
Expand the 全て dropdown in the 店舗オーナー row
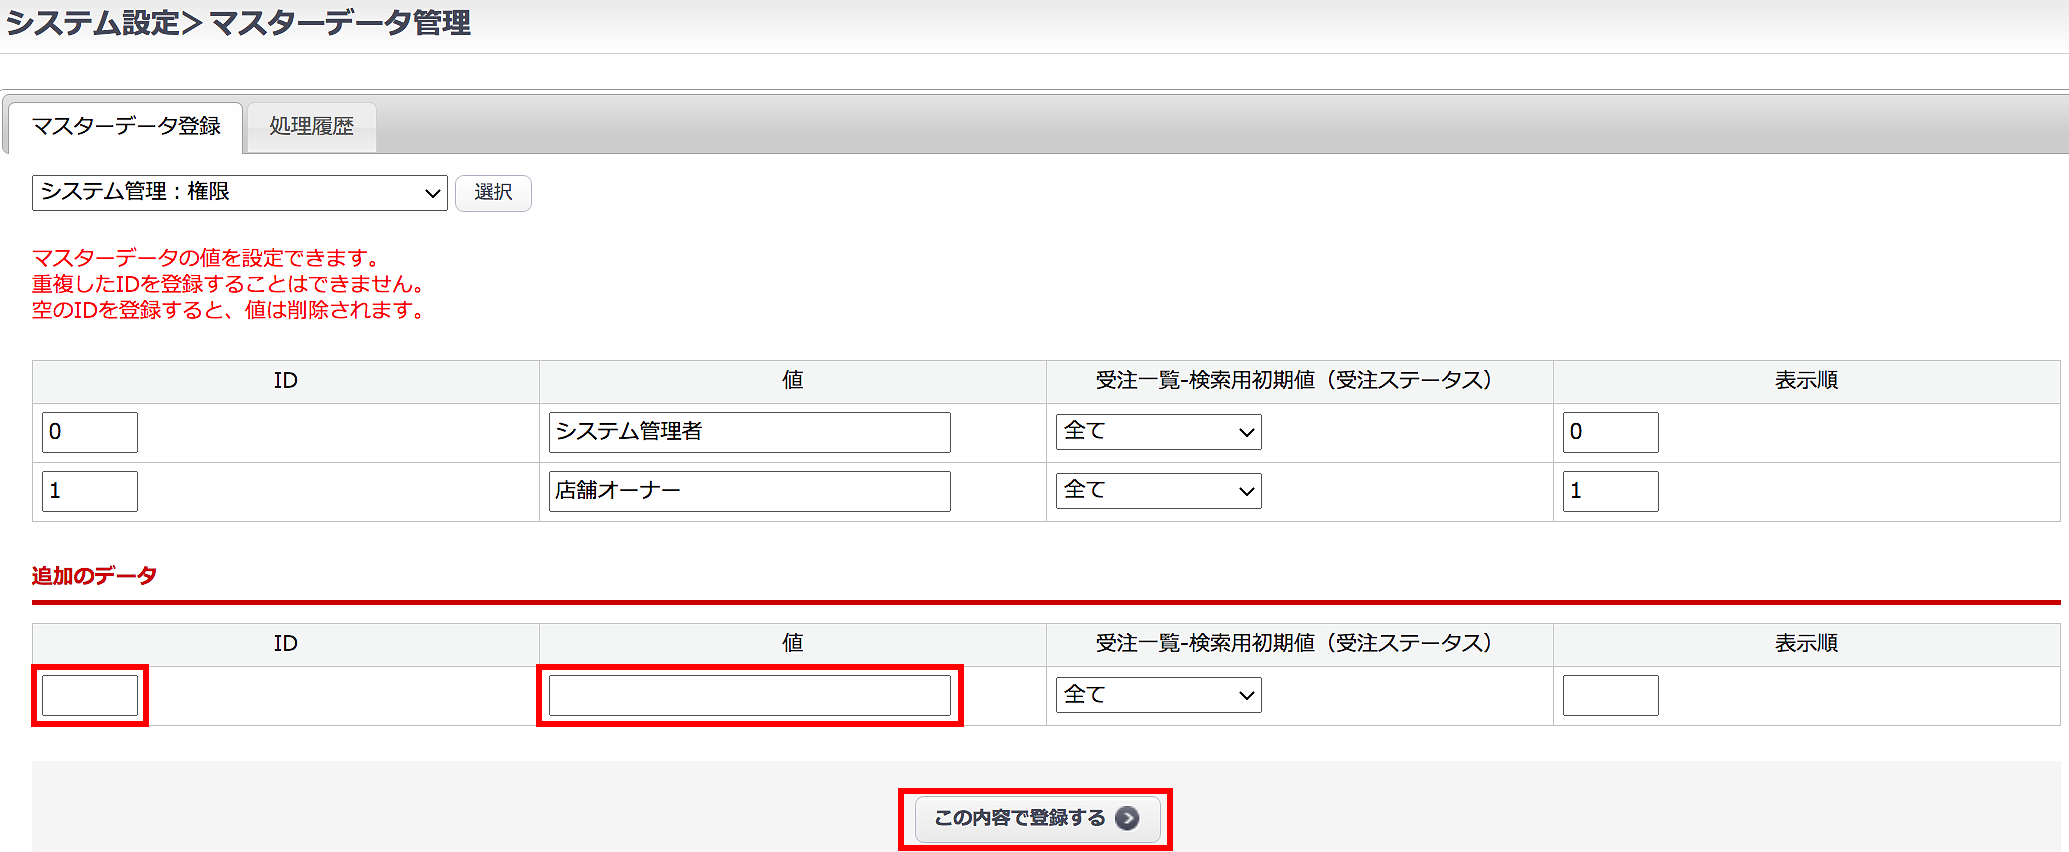(1158, 491)
